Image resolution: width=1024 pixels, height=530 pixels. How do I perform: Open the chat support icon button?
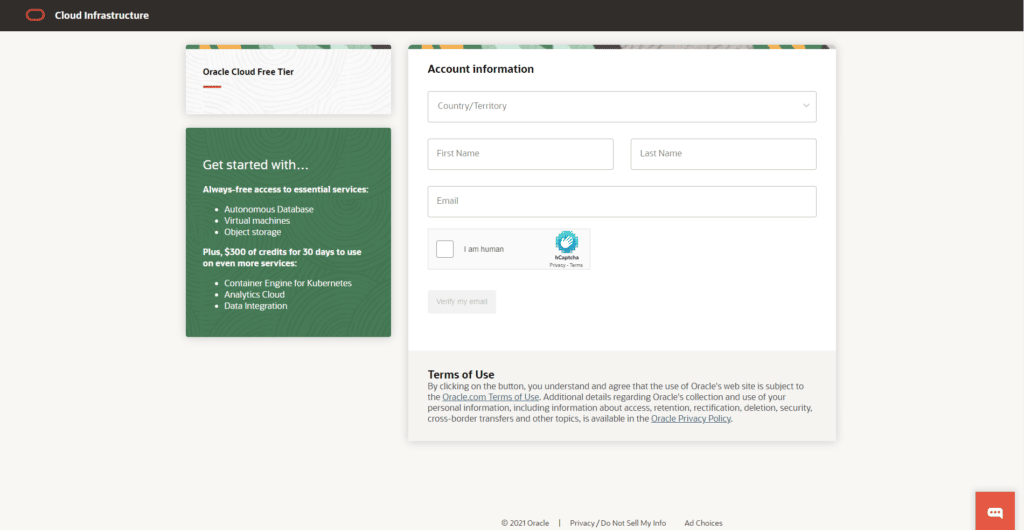[995, 512]
